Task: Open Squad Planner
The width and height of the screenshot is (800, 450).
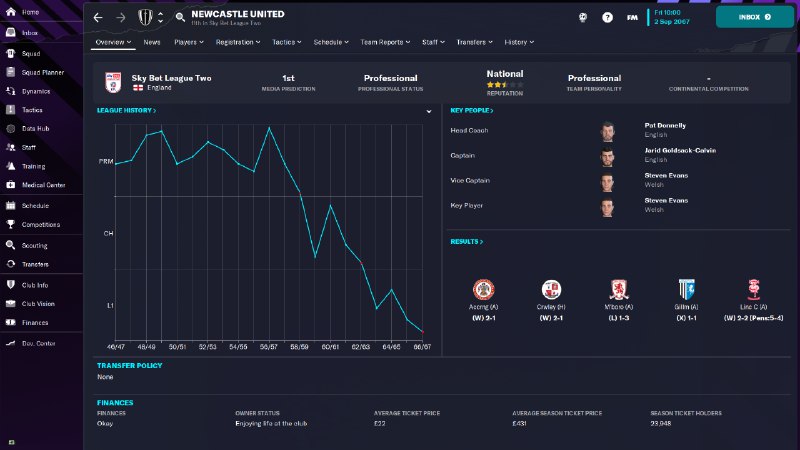Action: click(41, 72)
